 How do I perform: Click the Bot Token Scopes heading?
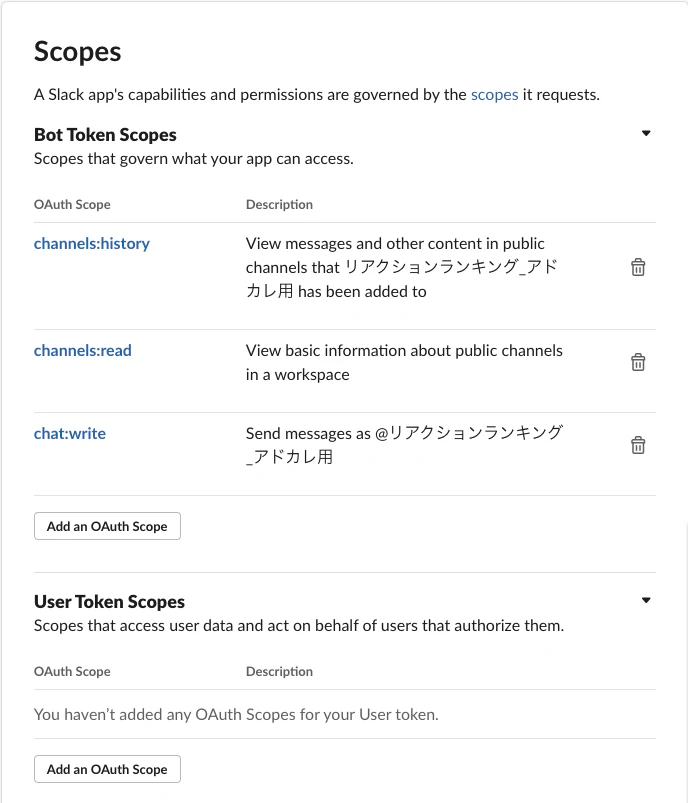click(105, 135)
